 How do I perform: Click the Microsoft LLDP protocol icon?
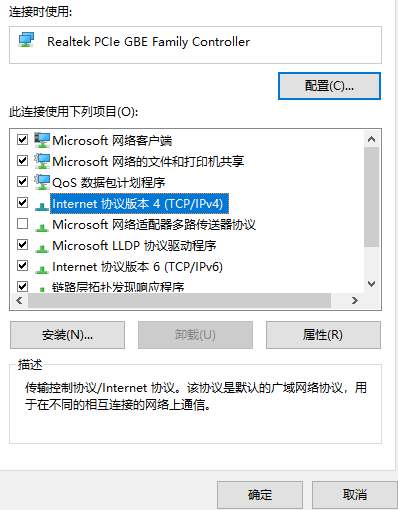[42, 249]
